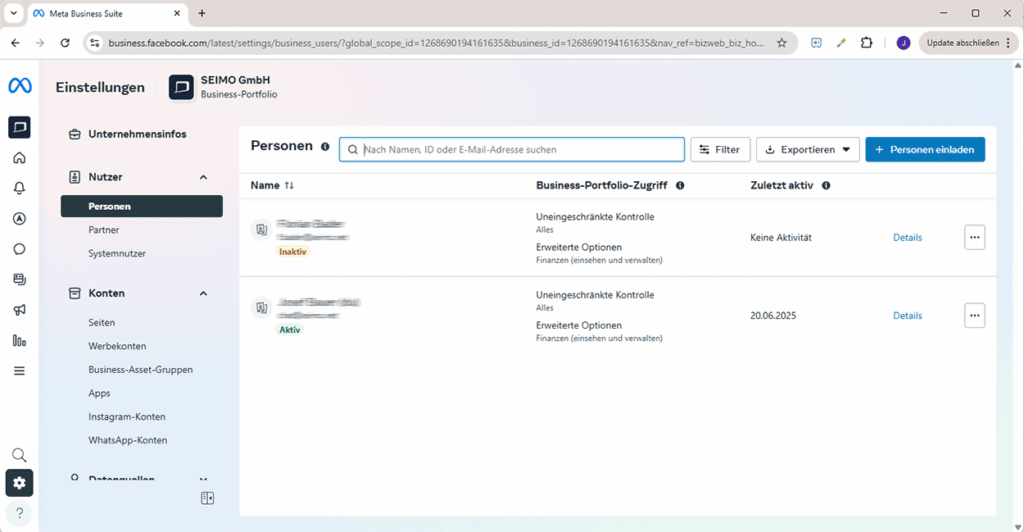Open settings gear in left rail
This screenshot has width=1024, height=532.
coord(20,483)
